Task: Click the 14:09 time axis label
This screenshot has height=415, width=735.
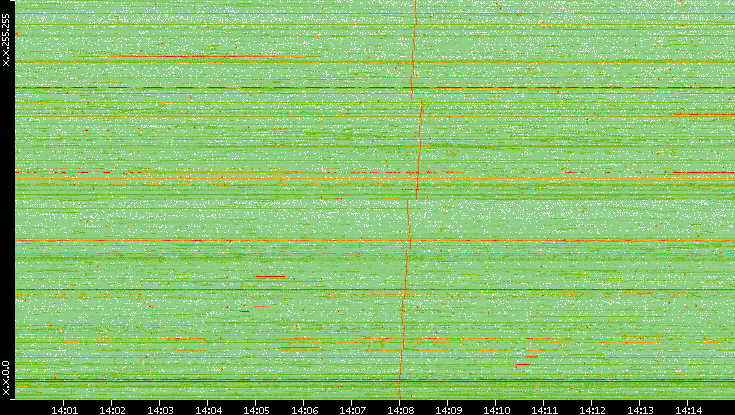Action: tap(448, 410)
